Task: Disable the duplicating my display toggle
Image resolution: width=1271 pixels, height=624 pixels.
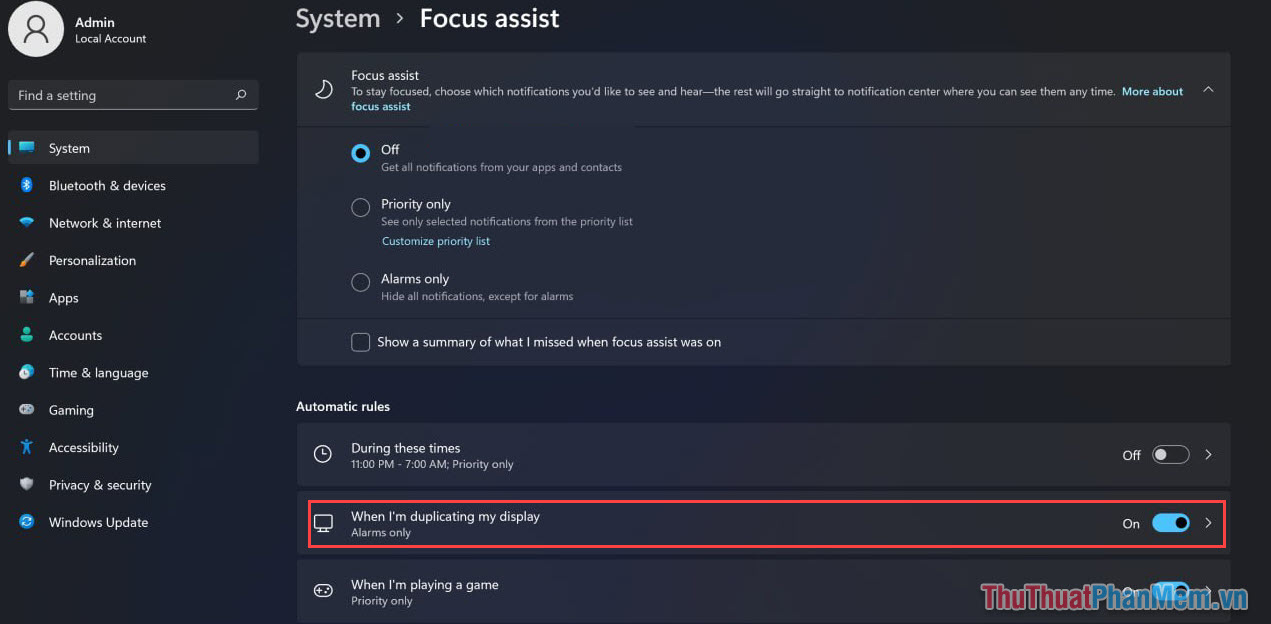Action: (x=1170, y=523)
